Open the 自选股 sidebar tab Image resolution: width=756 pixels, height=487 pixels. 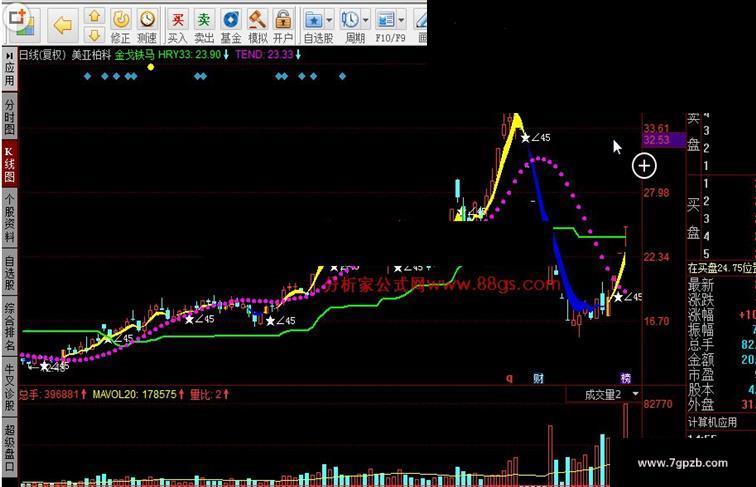9,272
